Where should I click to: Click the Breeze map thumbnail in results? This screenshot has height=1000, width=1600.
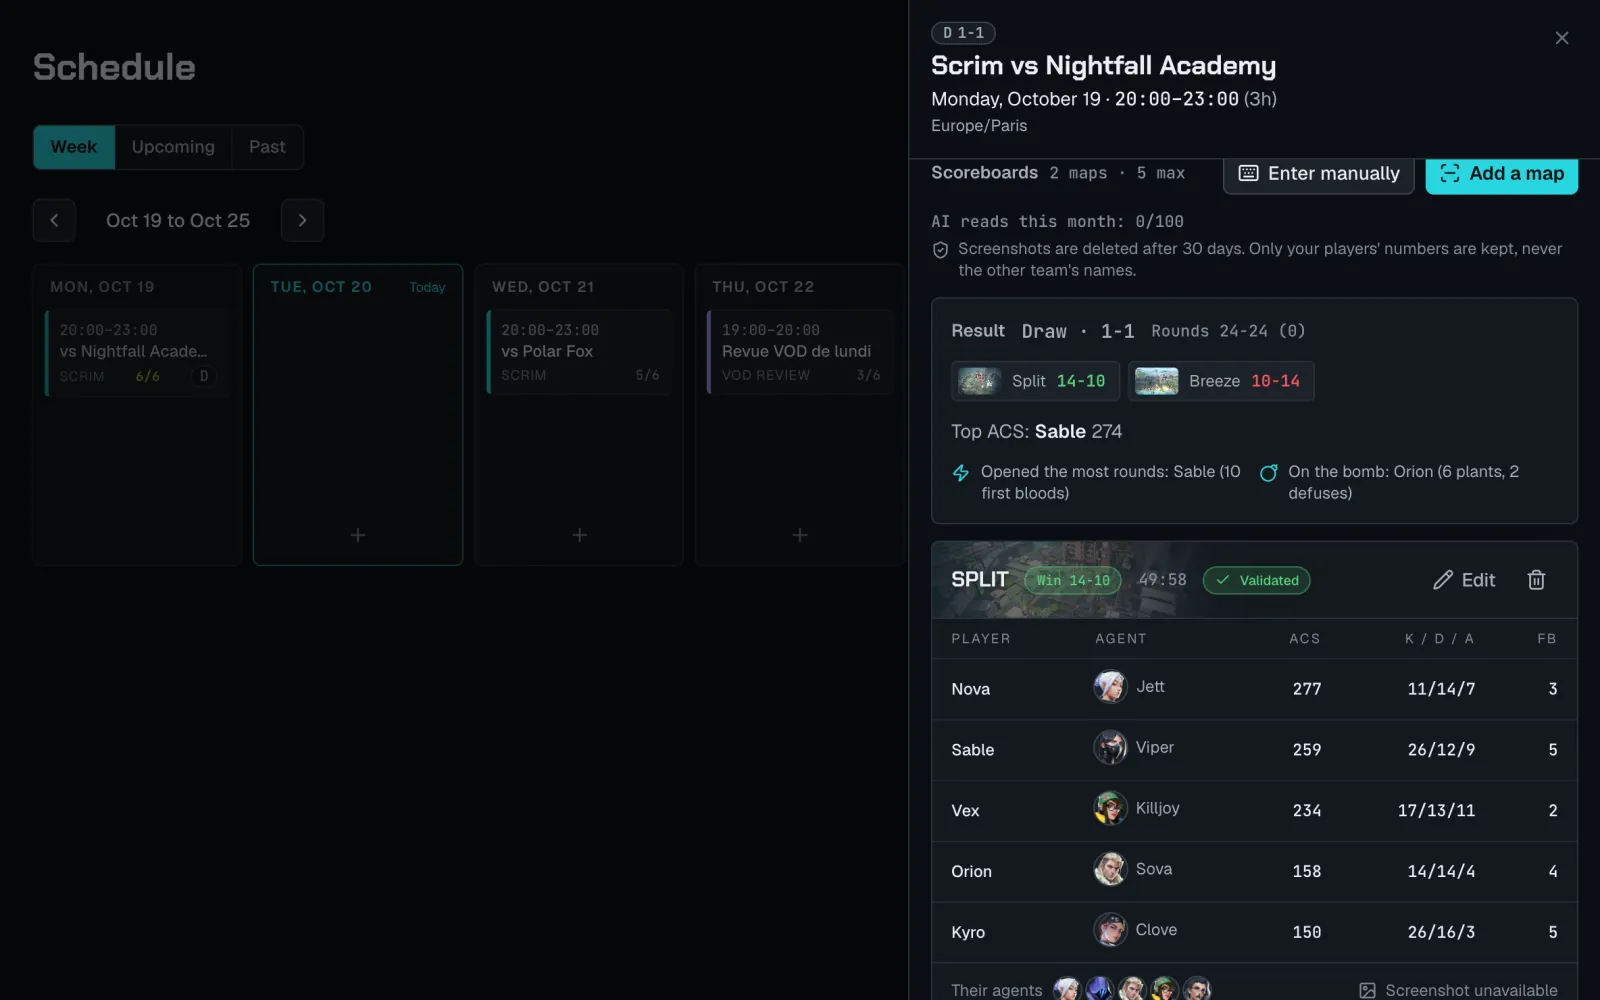[x=1156, y=381]
